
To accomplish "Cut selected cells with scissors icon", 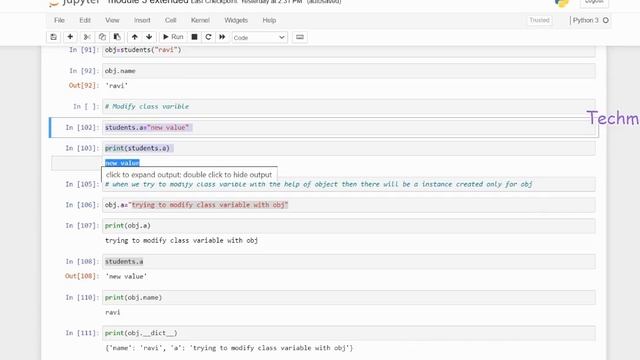I will 87,37.
